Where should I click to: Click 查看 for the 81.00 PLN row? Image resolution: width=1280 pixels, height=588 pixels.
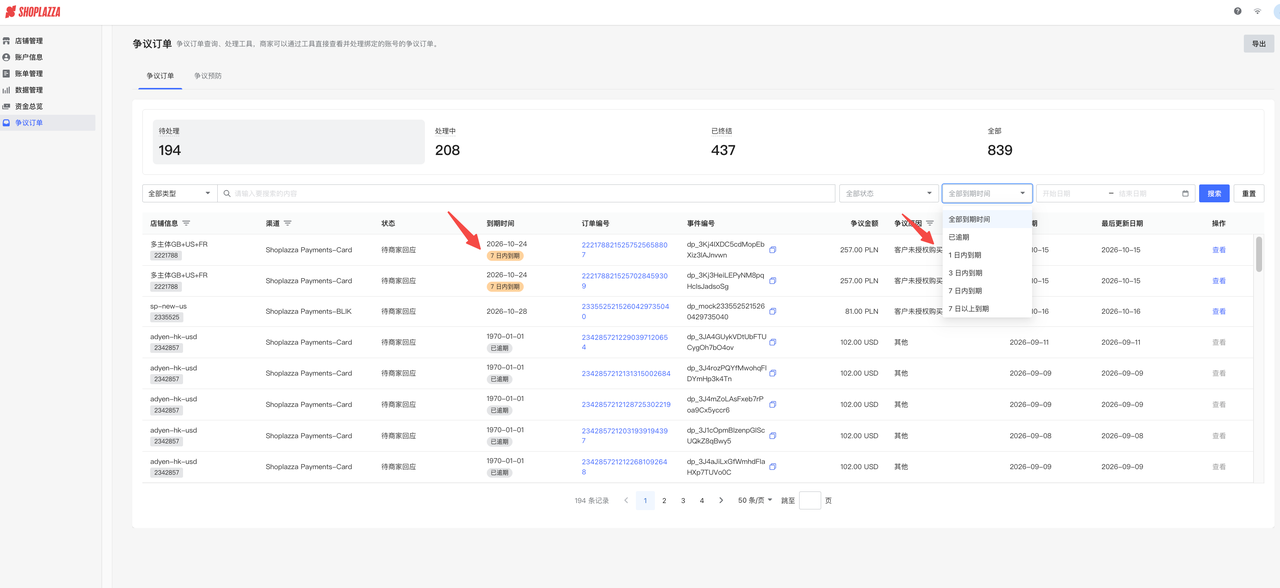tap(1218, 311)
